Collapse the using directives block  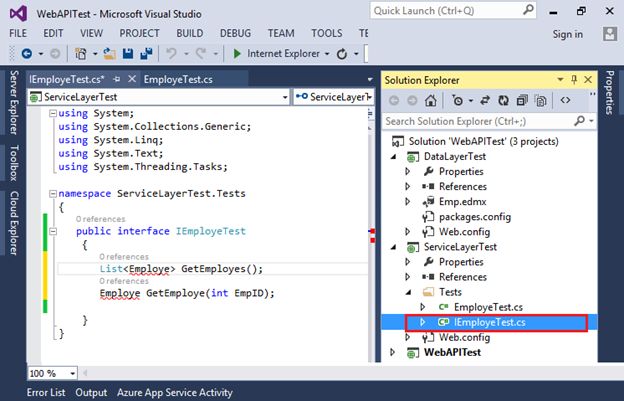(53, 113)
